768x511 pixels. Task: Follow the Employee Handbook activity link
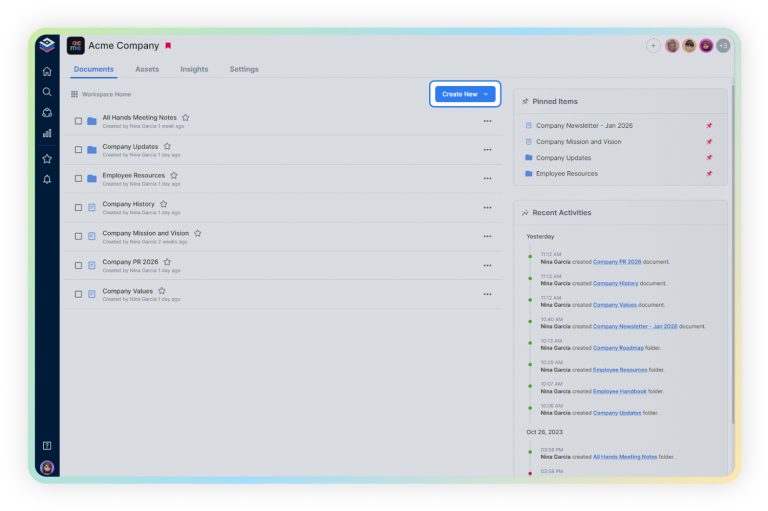(x=619, y=391)
